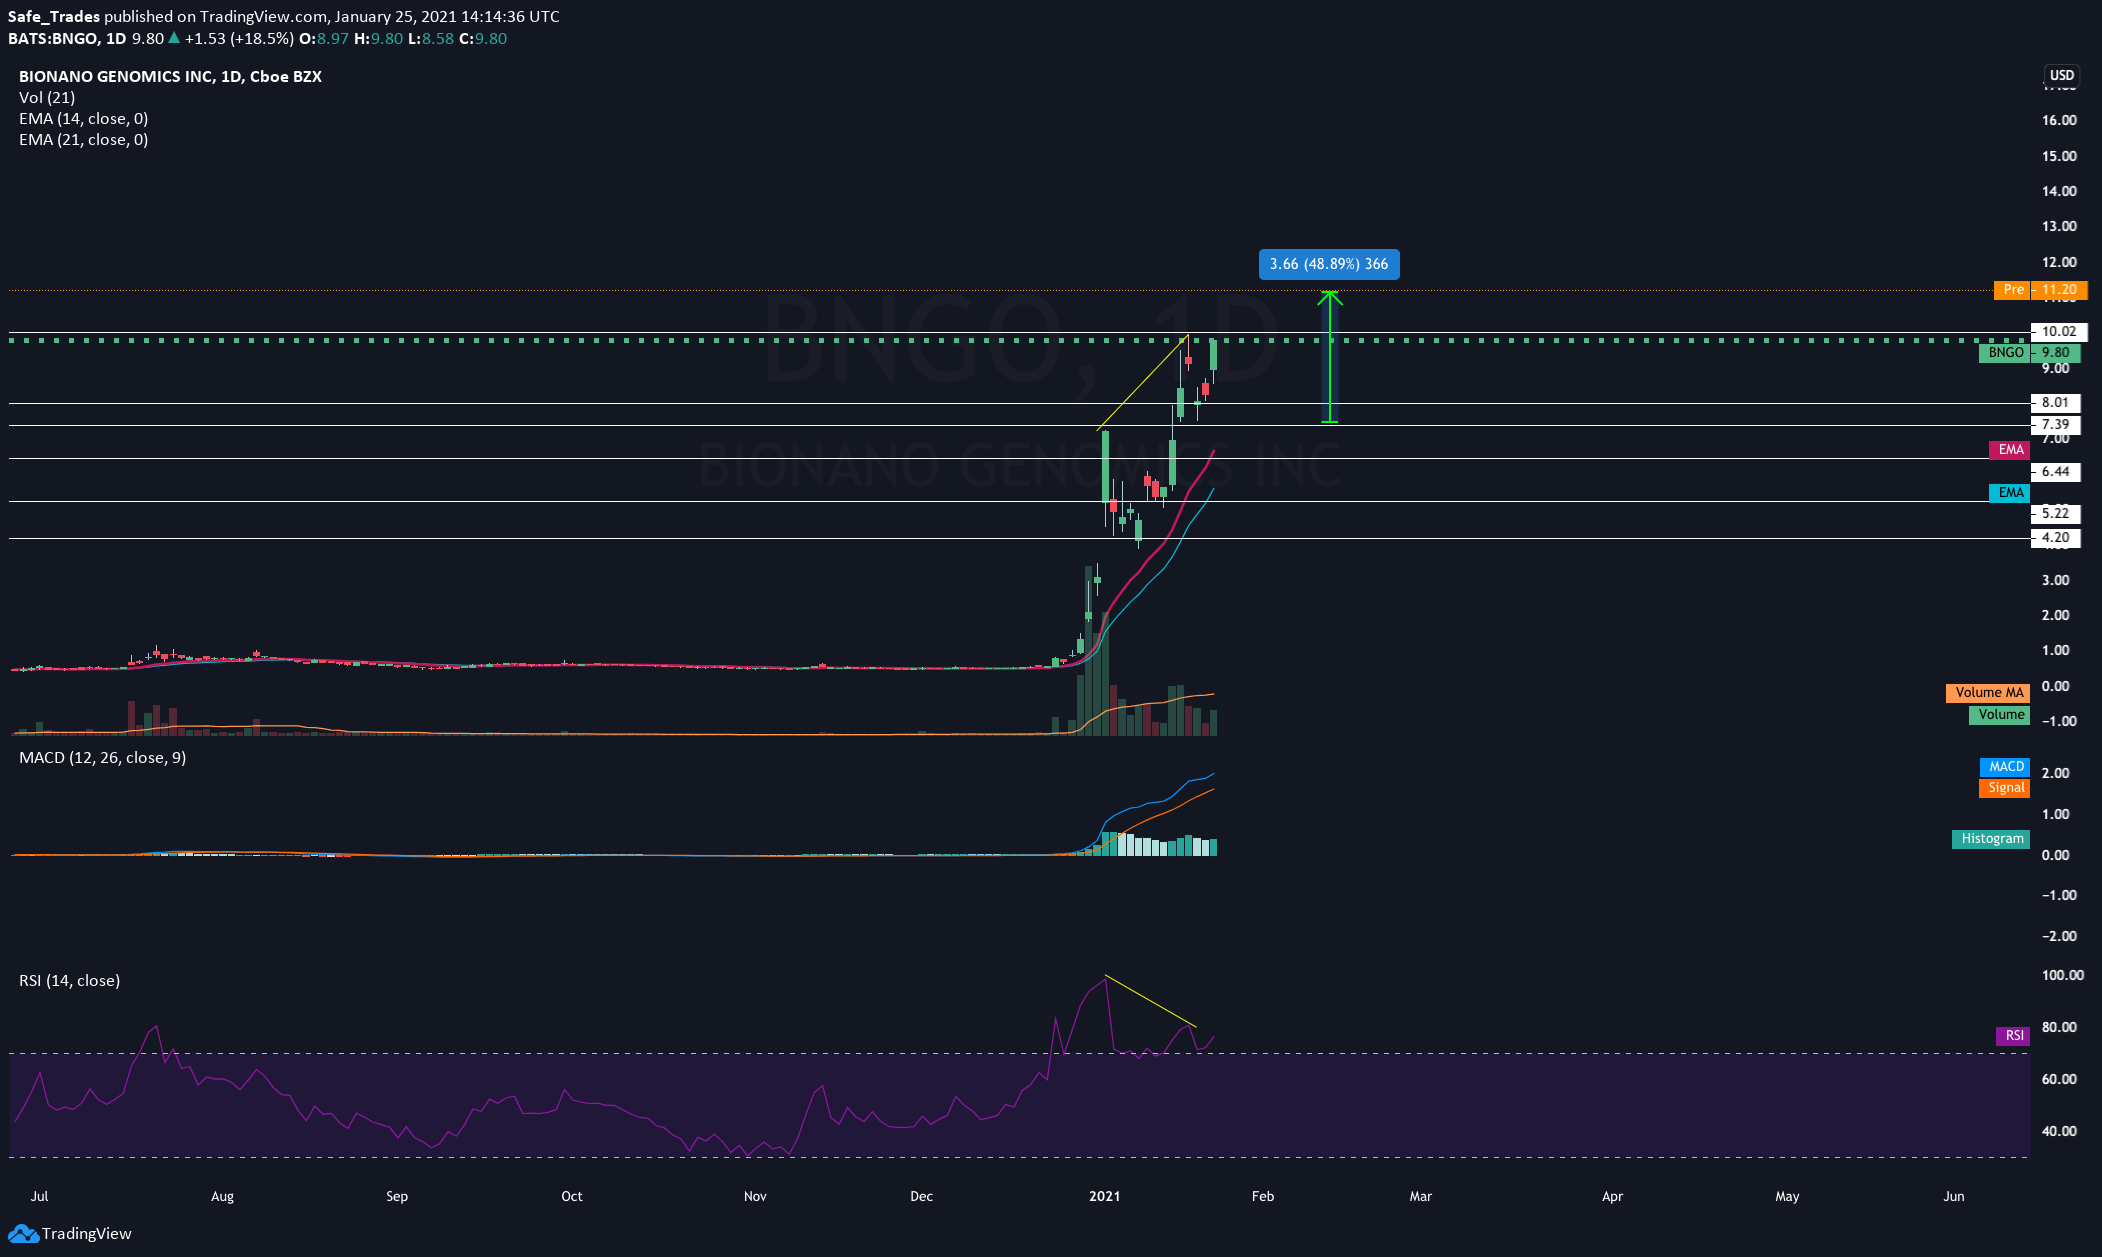
Task: Click the May label on time axis
Action: [1787, 1196]
